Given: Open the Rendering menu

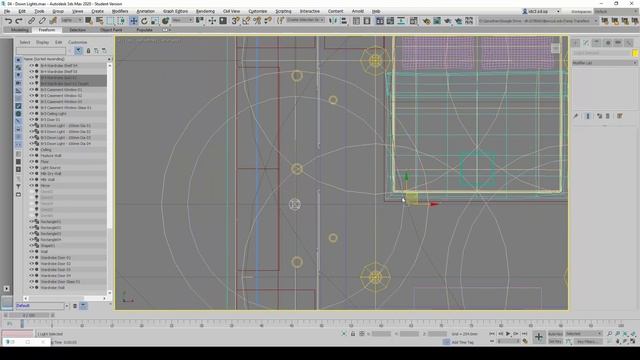Looking at the screenshot, I should point(205,11).
